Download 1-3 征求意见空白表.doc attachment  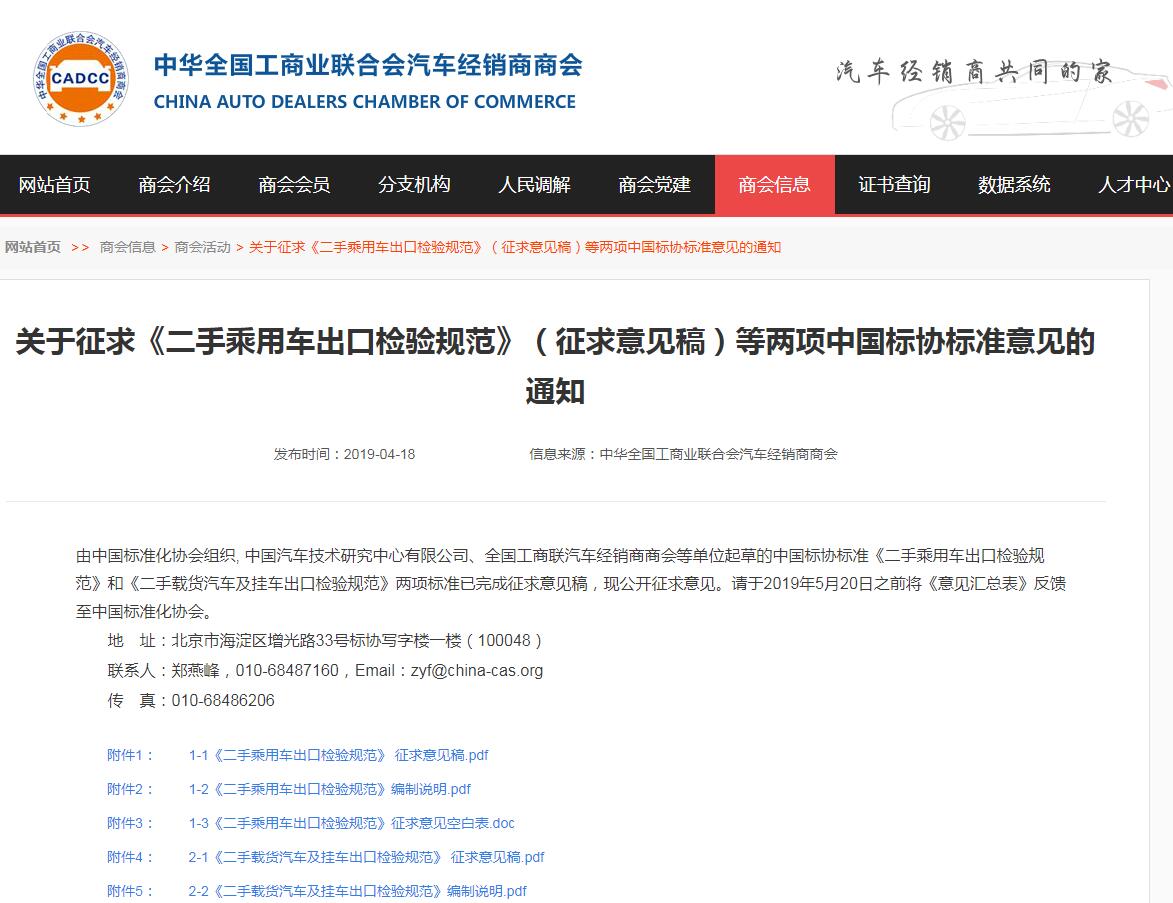click(352, 823)
